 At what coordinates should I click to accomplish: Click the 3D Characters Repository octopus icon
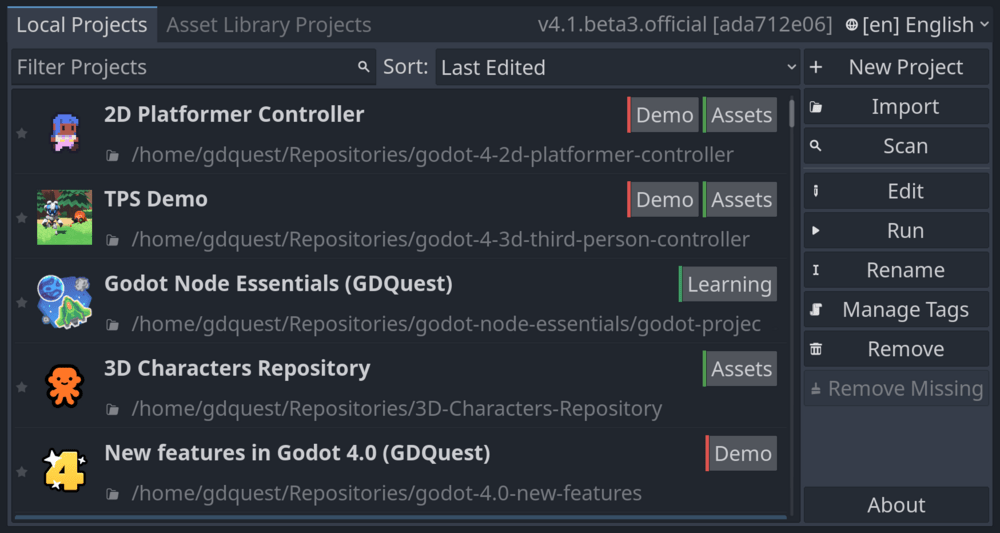[x=64, y=386]
